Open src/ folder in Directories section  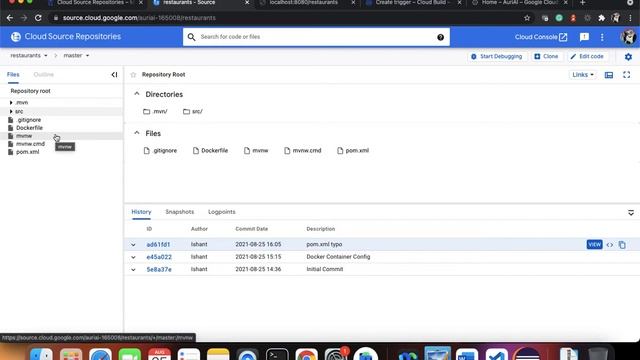(x=193, y=111)
